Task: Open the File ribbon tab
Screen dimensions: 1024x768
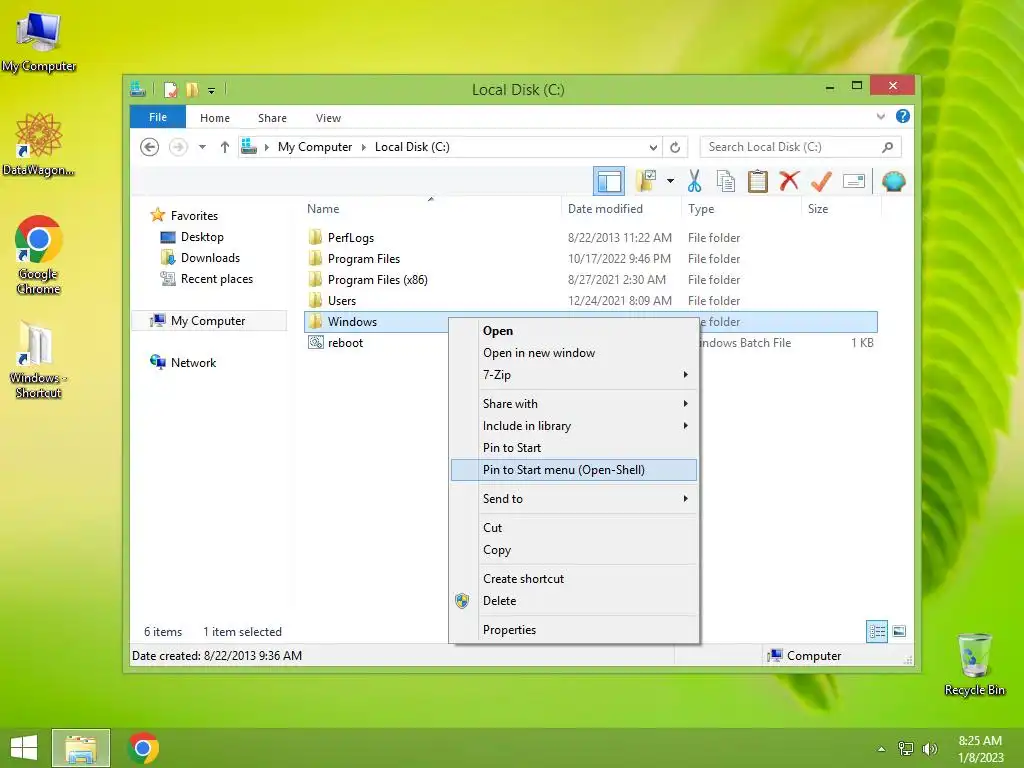Action: click(x=158, y=117)
